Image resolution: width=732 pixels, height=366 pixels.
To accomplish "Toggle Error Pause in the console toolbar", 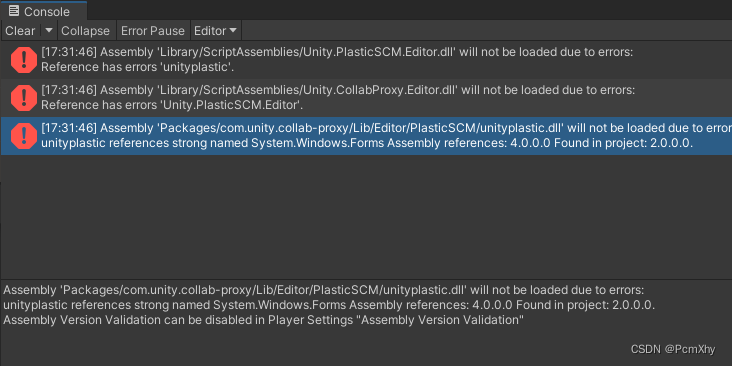I will point(153,31).
